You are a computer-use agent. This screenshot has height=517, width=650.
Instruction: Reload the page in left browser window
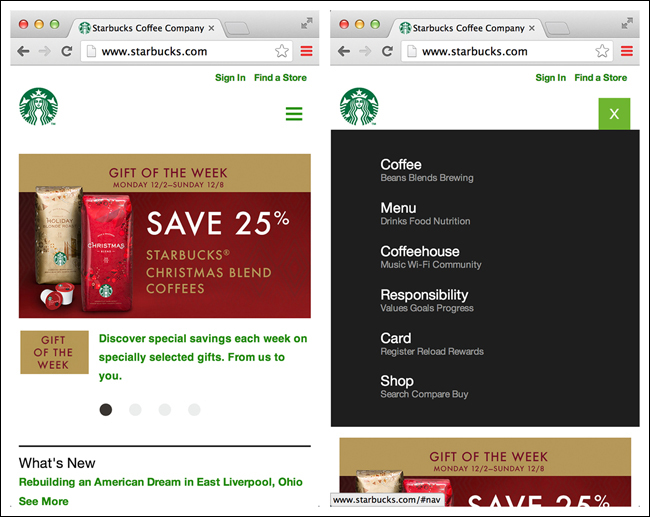pyautogui.click(x=67, y=51)
